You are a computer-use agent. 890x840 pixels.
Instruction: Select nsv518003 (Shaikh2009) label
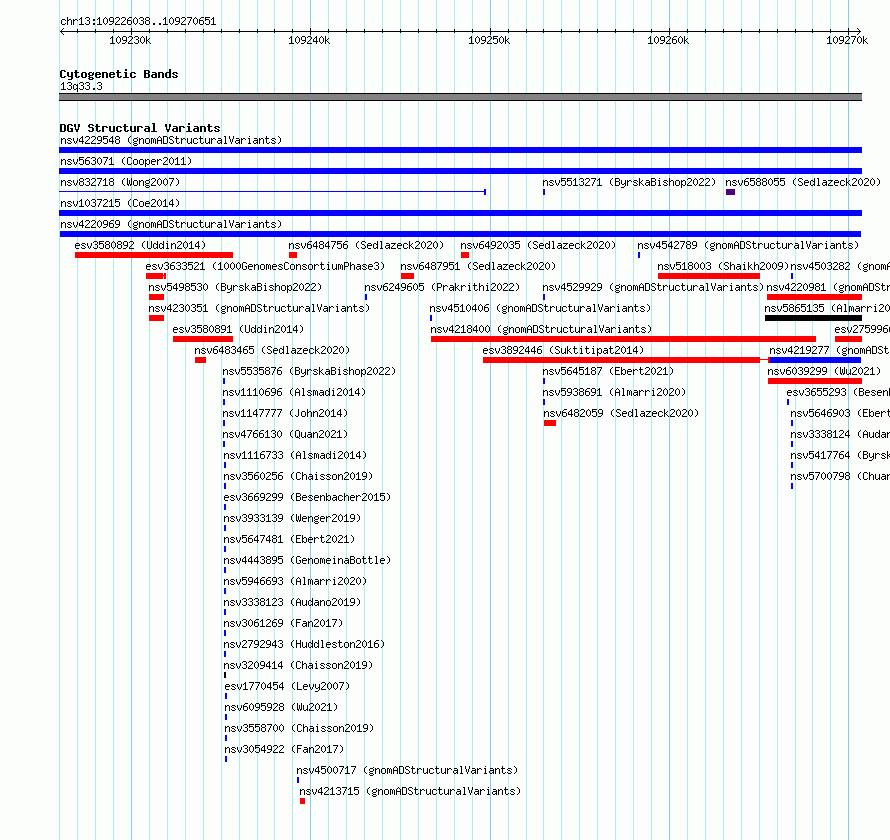[x=723, y=266]
